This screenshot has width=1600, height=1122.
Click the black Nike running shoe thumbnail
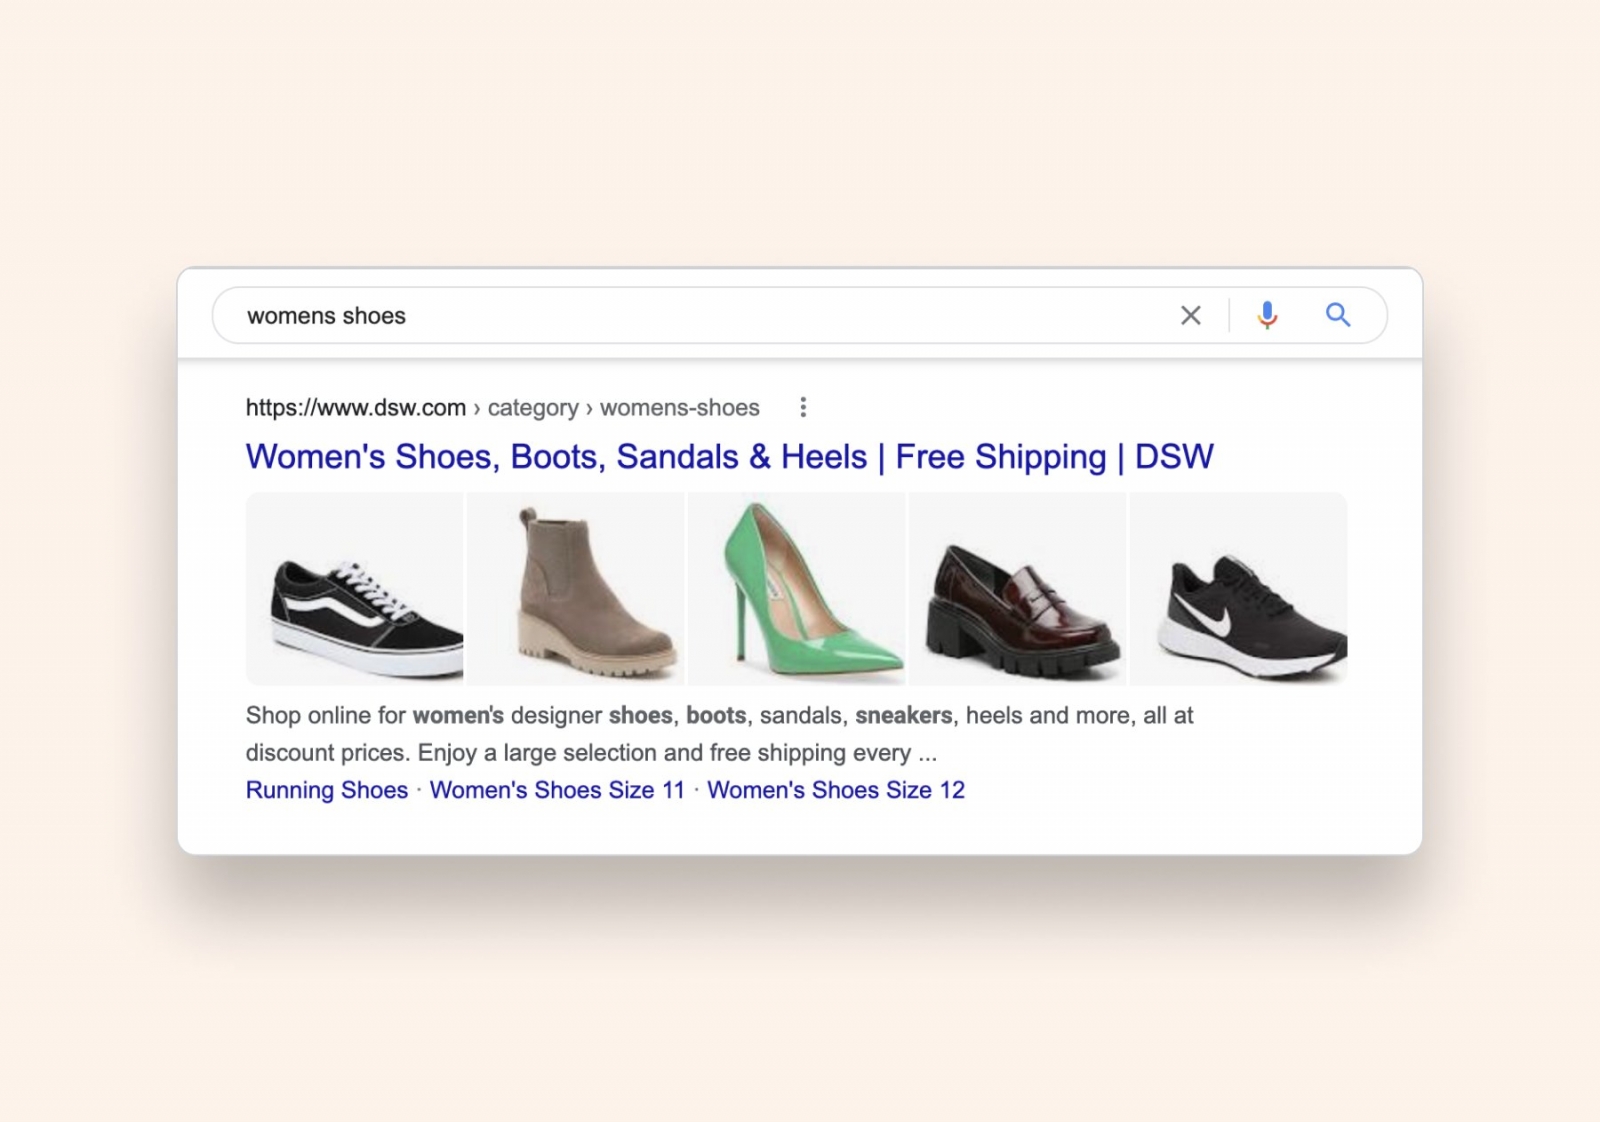coord(1238,589)
